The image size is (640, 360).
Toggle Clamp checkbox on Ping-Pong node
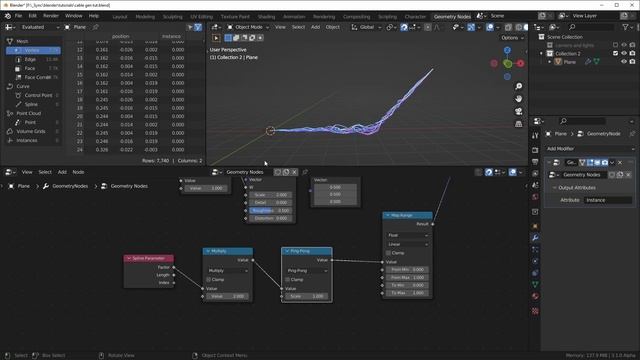coord(287,280)
